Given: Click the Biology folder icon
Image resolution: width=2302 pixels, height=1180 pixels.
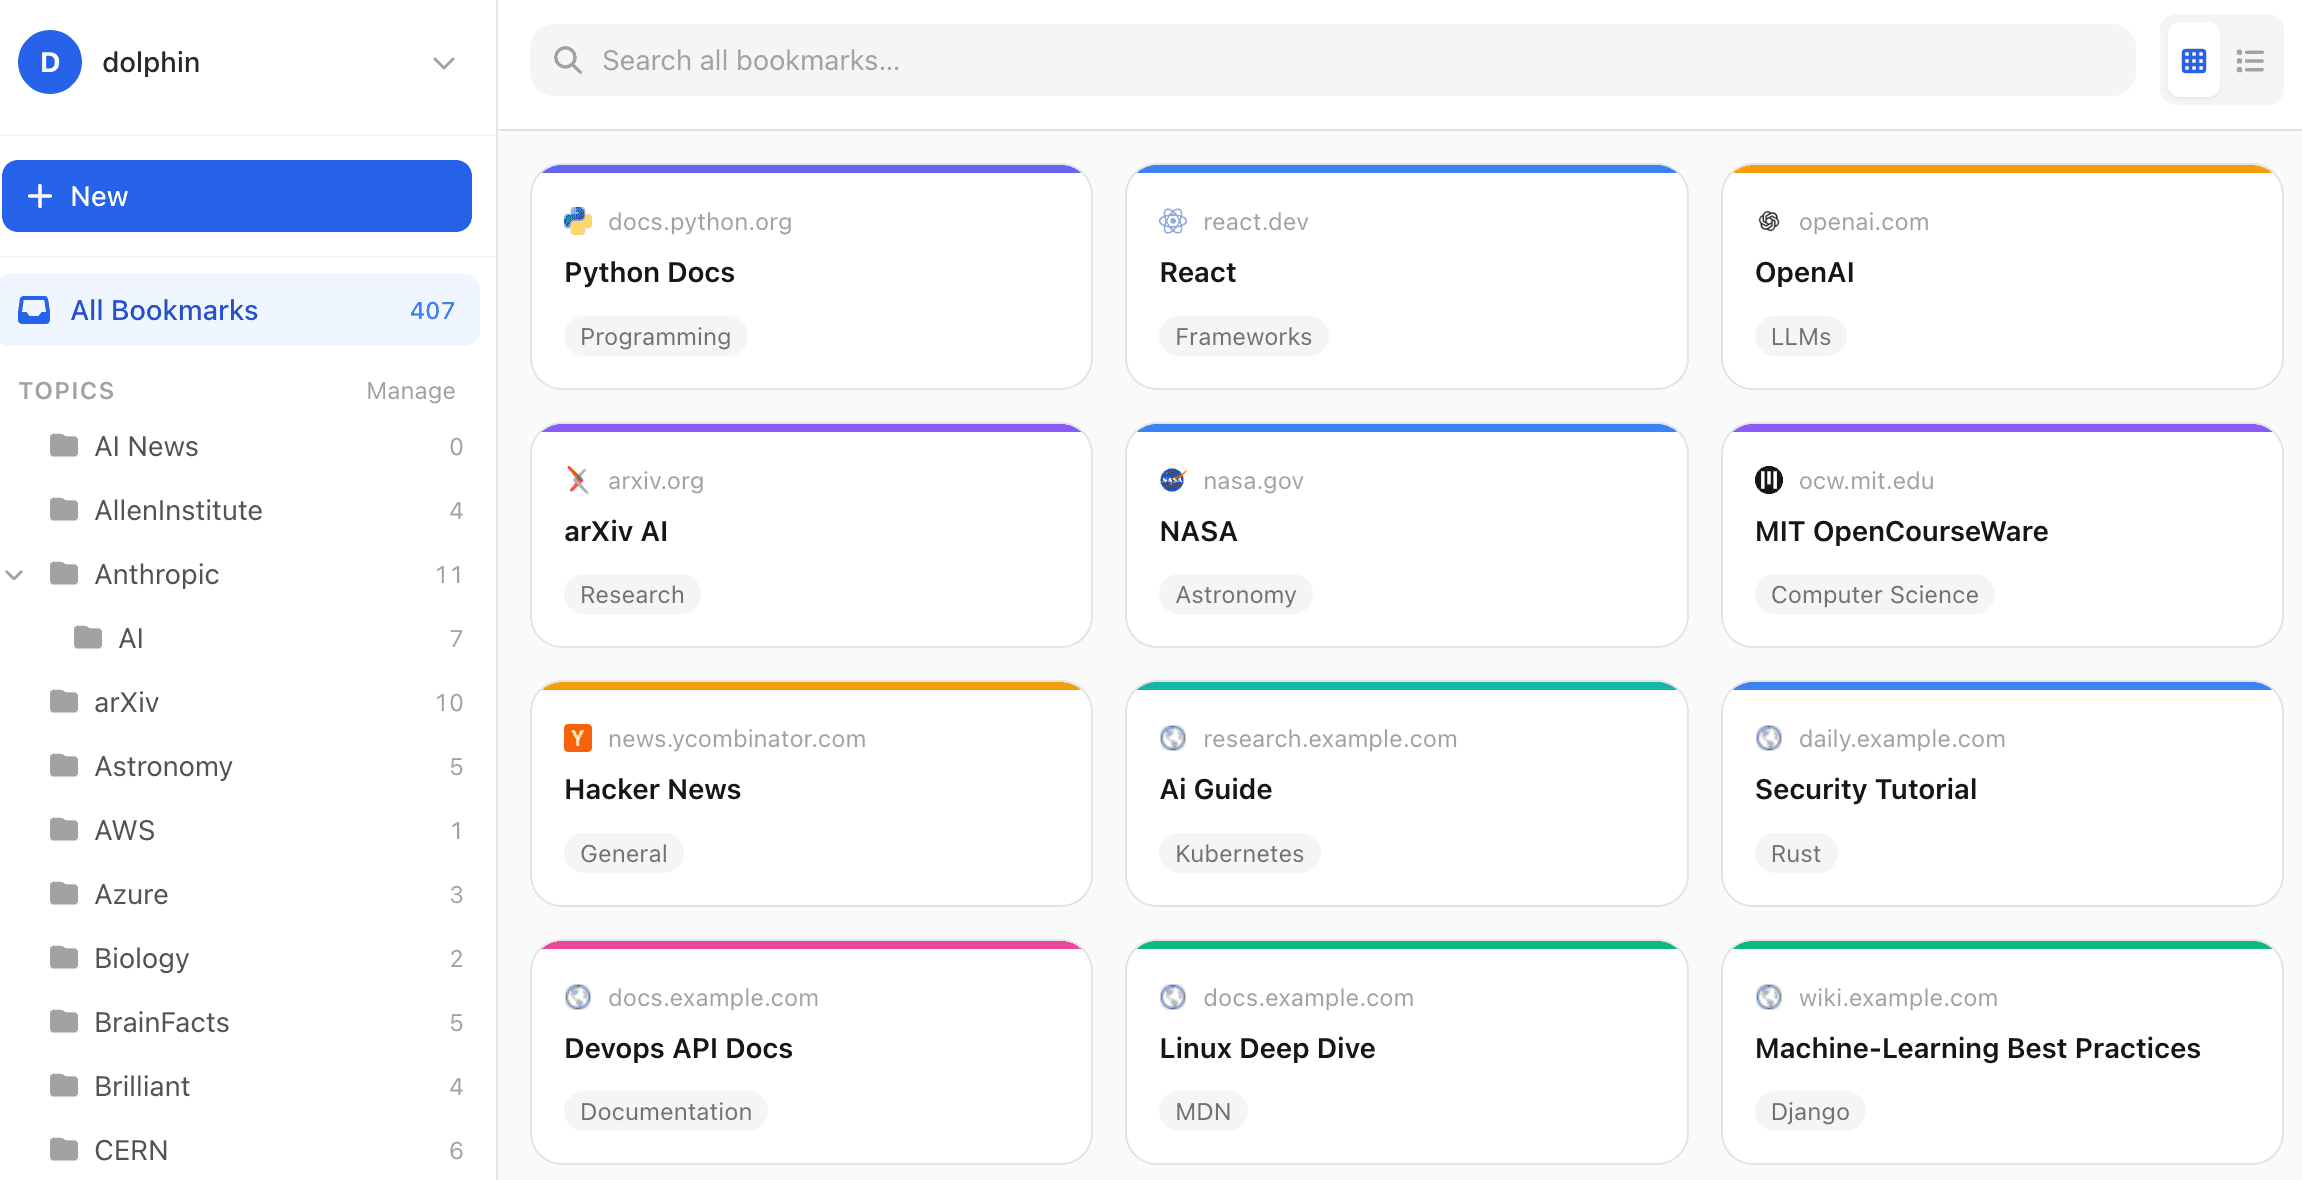Looking at the screenshot, I should tap(64, 957).
